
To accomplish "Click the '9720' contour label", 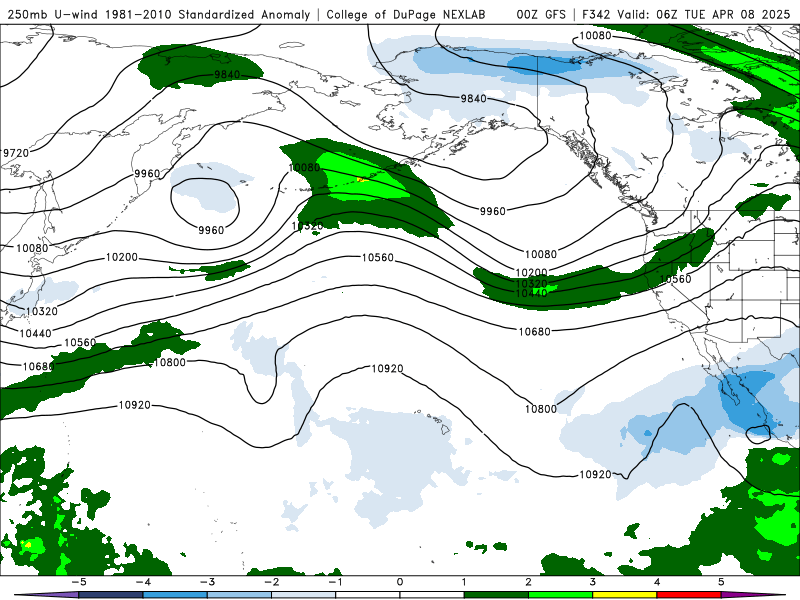I will click(x=16, y=153).
